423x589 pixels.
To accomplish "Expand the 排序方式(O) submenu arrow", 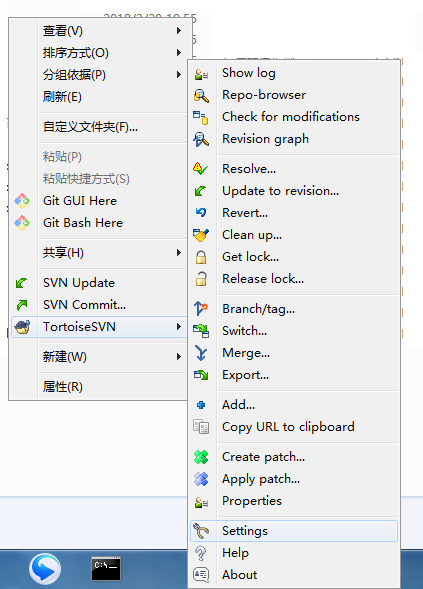I will (179, 53).
